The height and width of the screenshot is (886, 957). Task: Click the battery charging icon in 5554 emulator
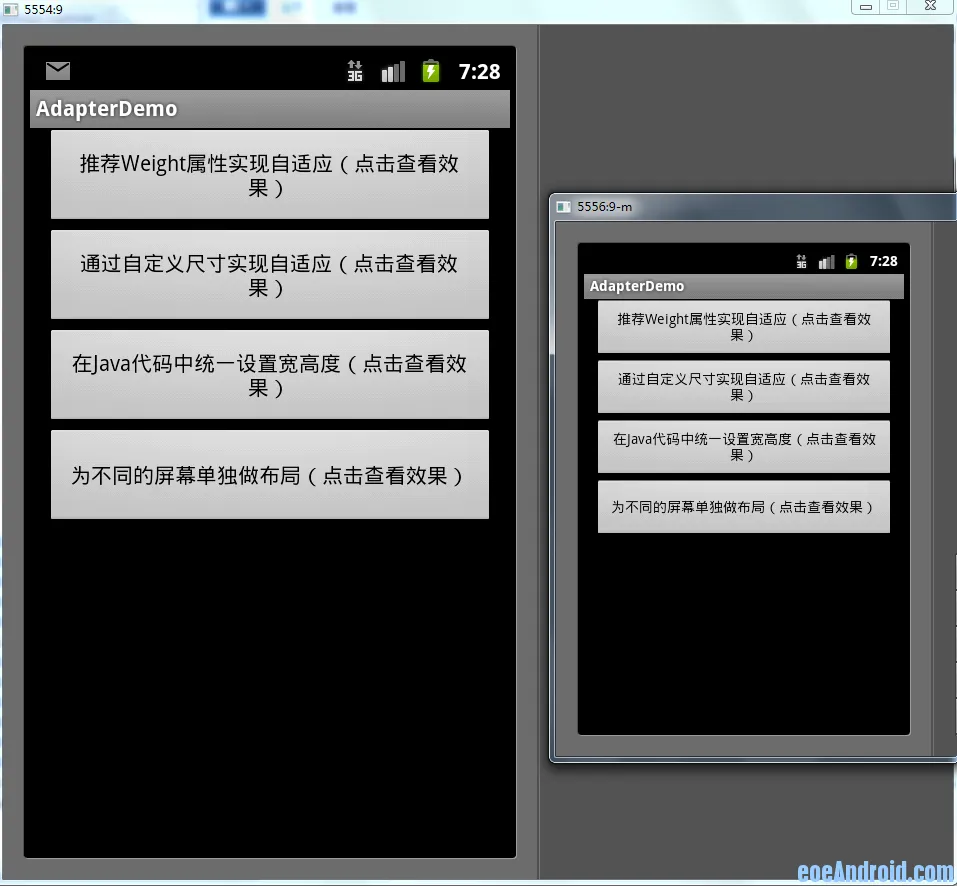click(431, 71)
